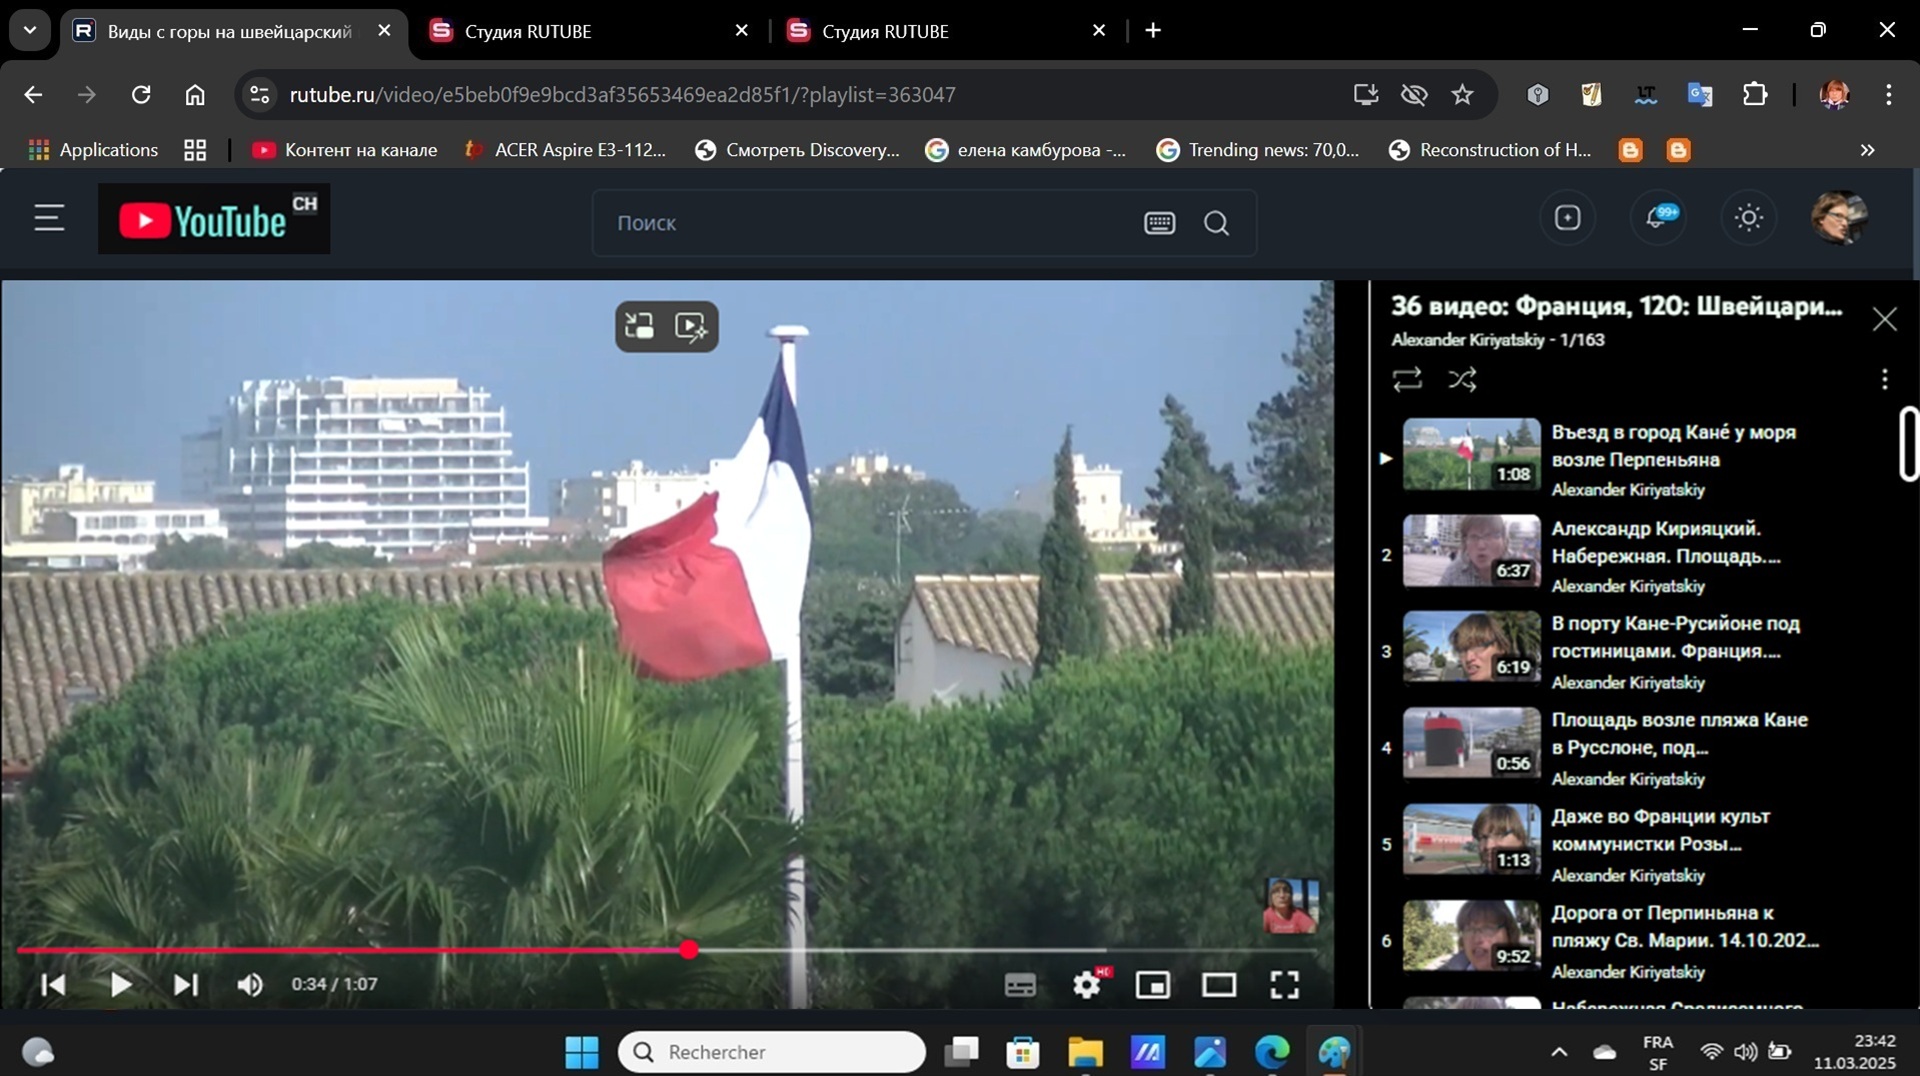Click thumbnail with 6:19 duration
The image size is (1920, 1076).
[x=1472, y=647]
